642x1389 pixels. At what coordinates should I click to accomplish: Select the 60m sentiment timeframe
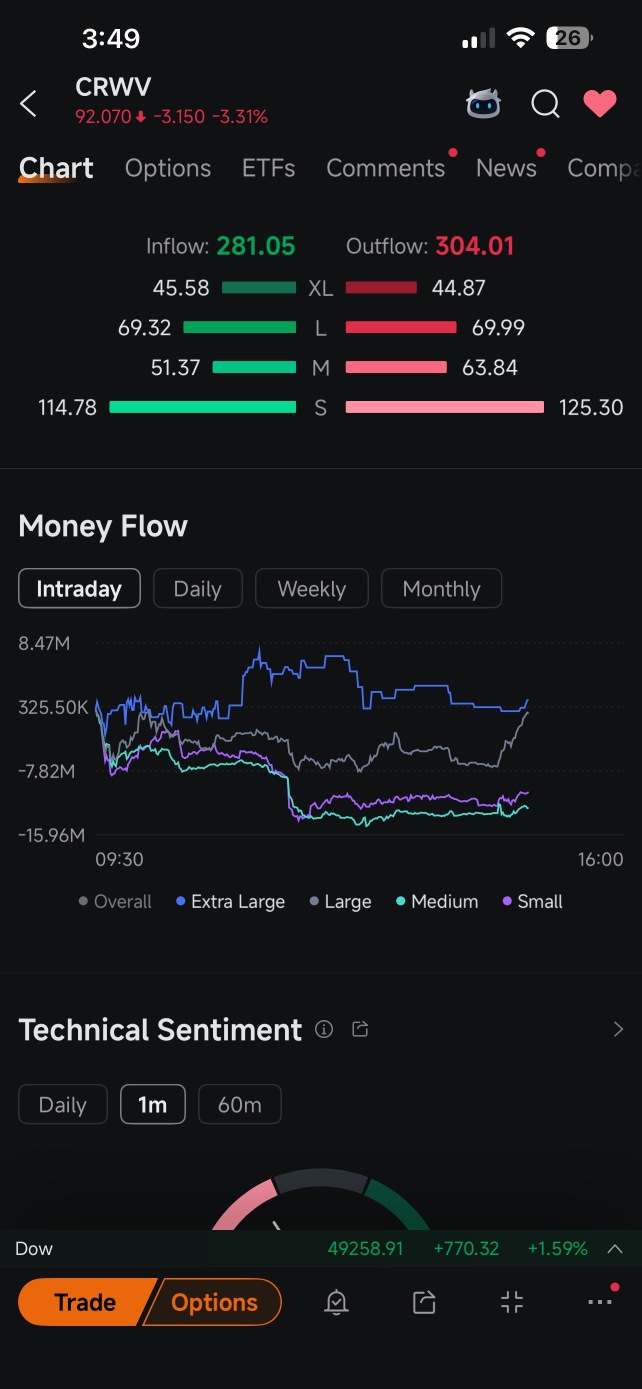[240, 1105]
